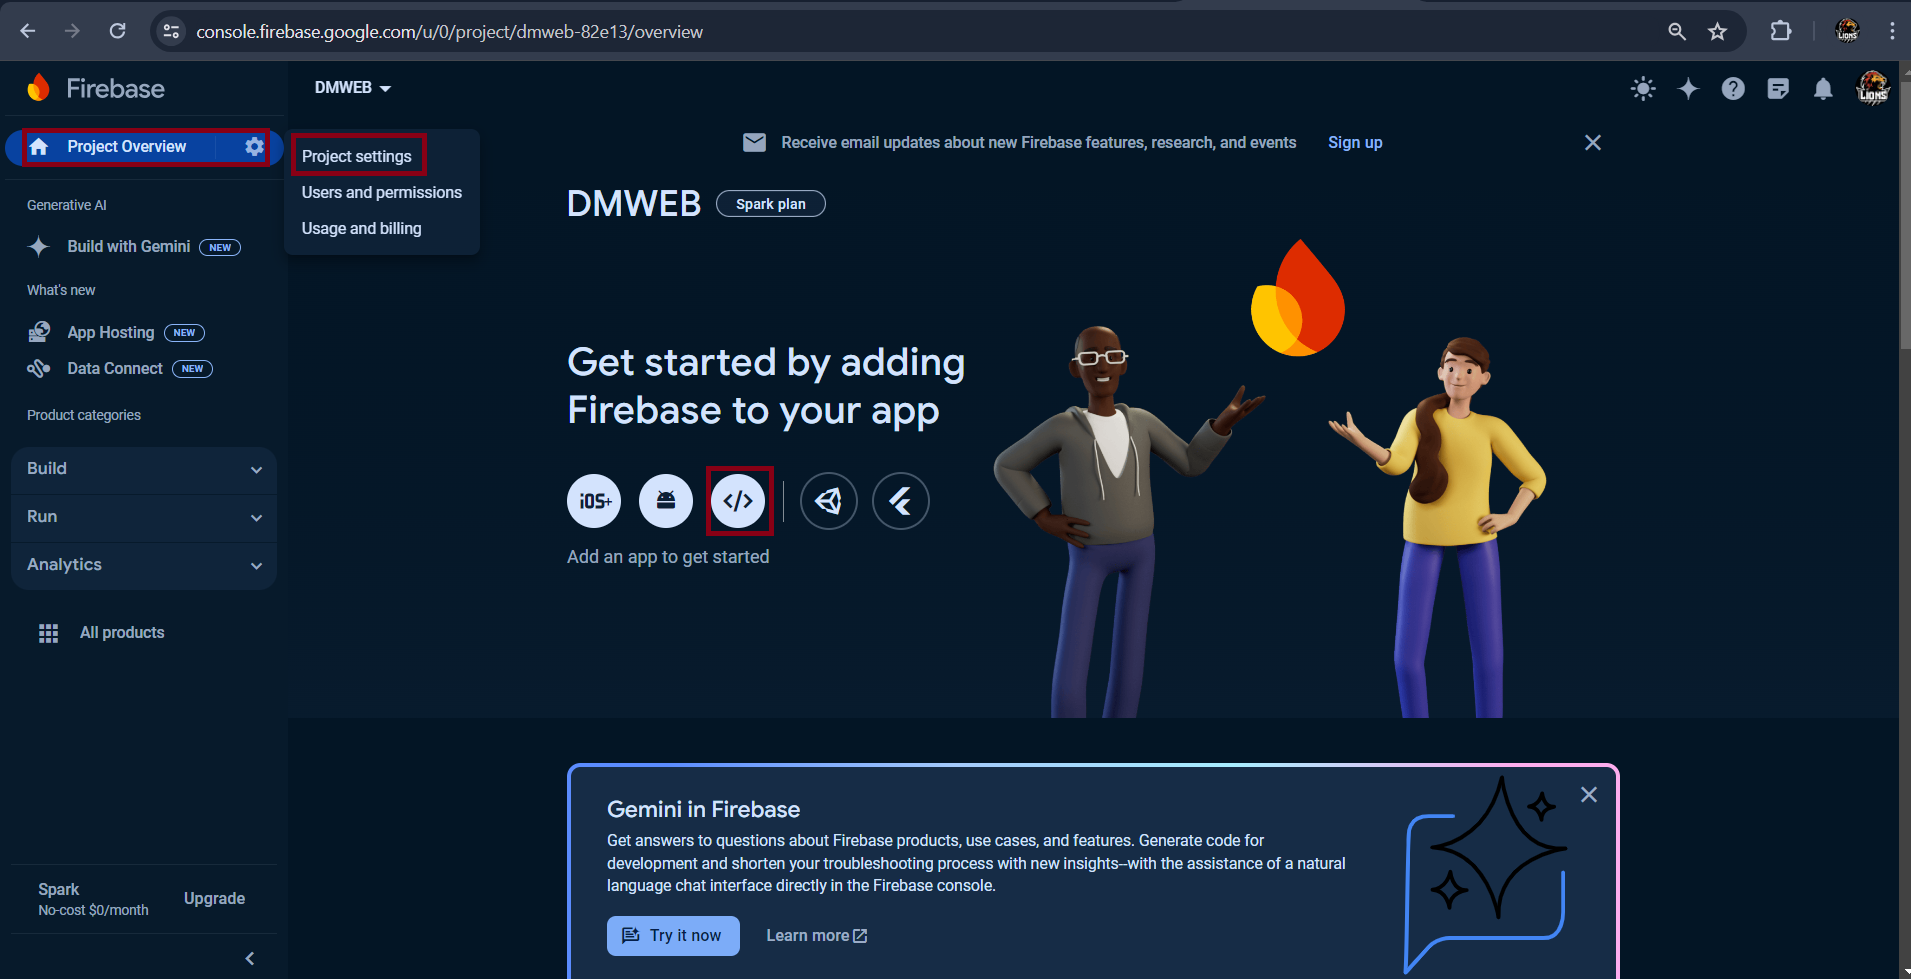Screen dimensions: 1911x979
Task: Open Gemini sparkle icon in top bar
Action: (1688, 89)
